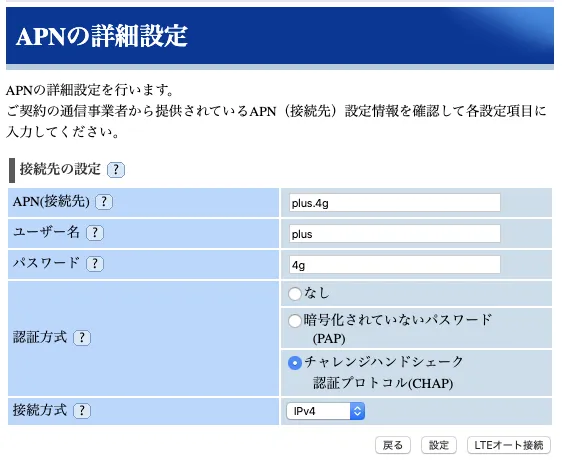Click the LTEオート接続 button
The image size is (562, 460).
pyautogui.click(x=509, y=445)
